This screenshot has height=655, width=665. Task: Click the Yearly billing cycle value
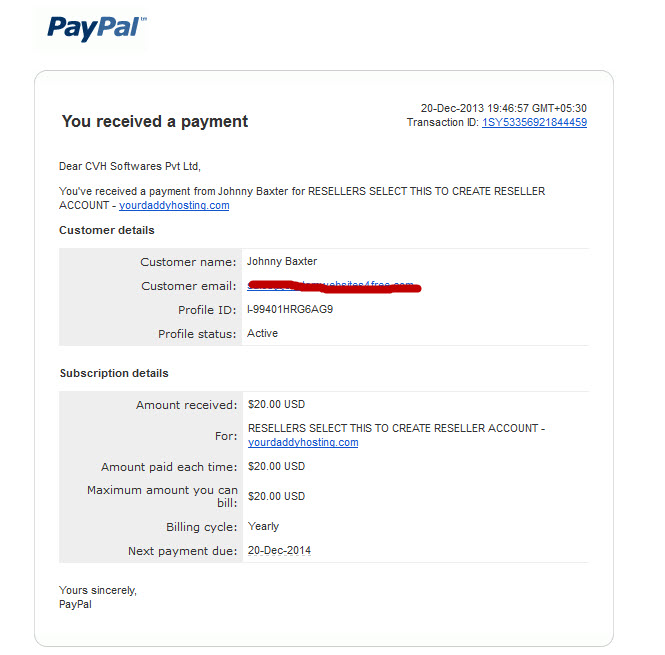(263, 526)
